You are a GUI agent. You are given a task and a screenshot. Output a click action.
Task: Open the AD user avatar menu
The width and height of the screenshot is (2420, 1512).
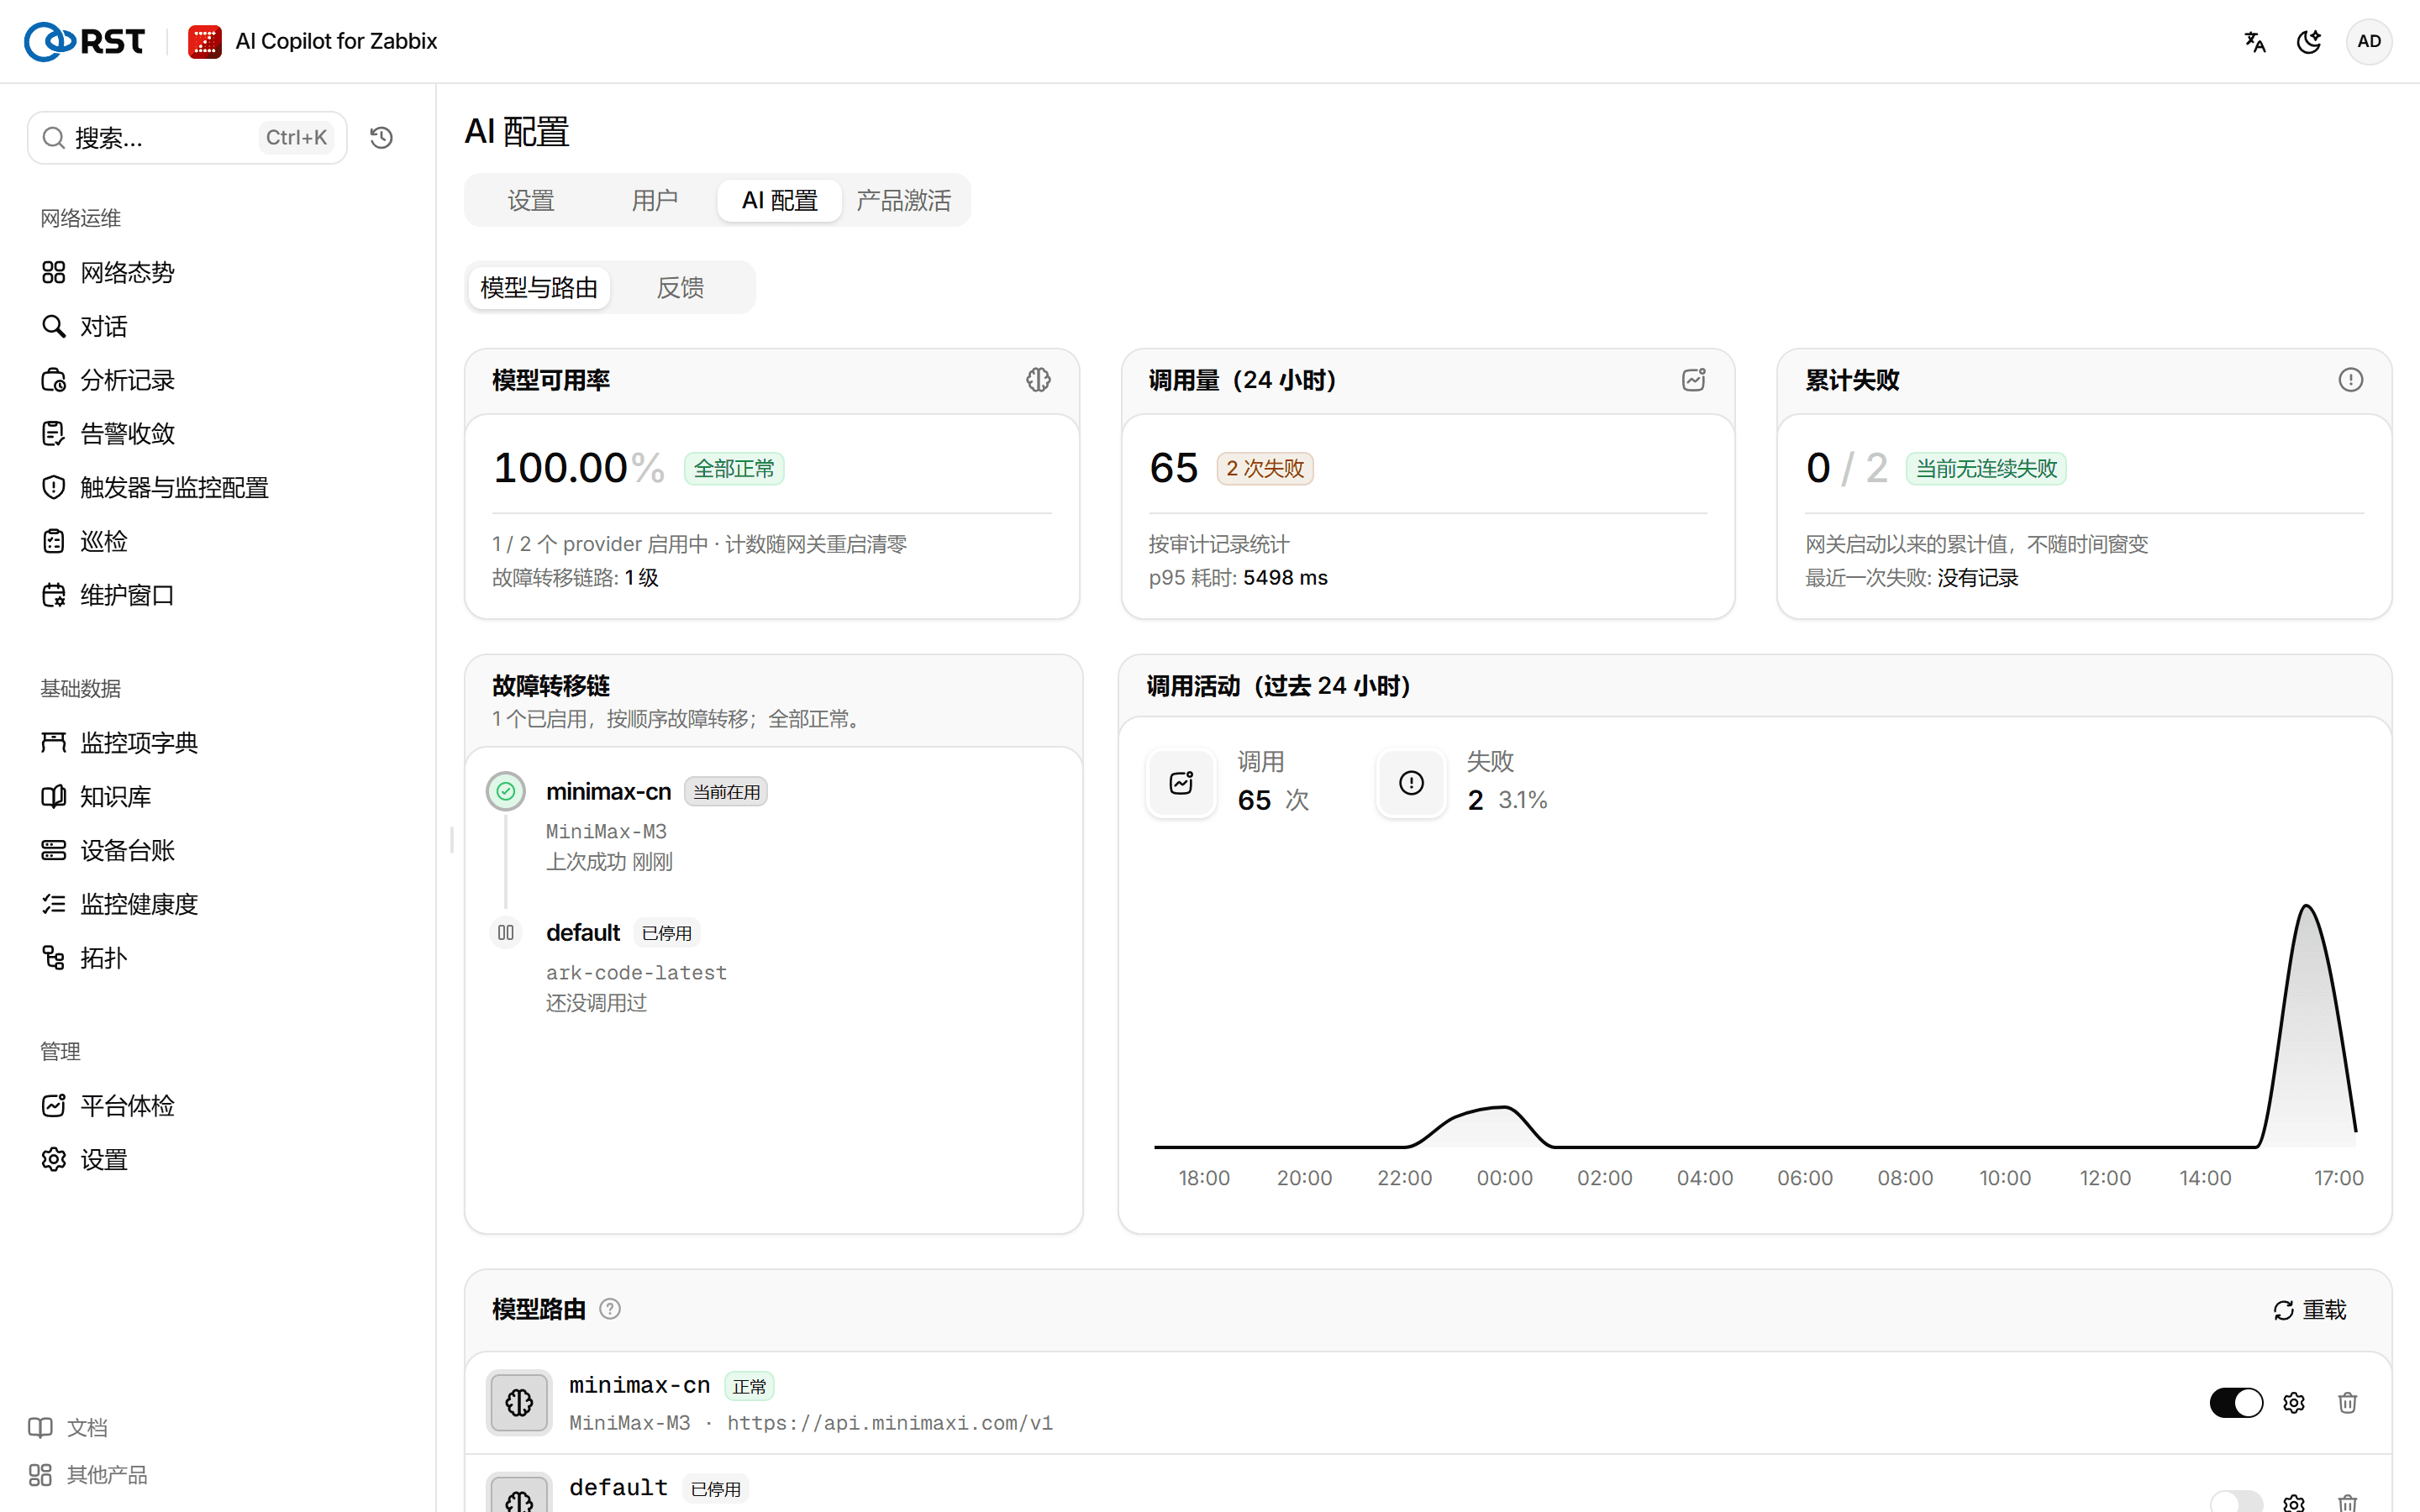click(2368, 41)
